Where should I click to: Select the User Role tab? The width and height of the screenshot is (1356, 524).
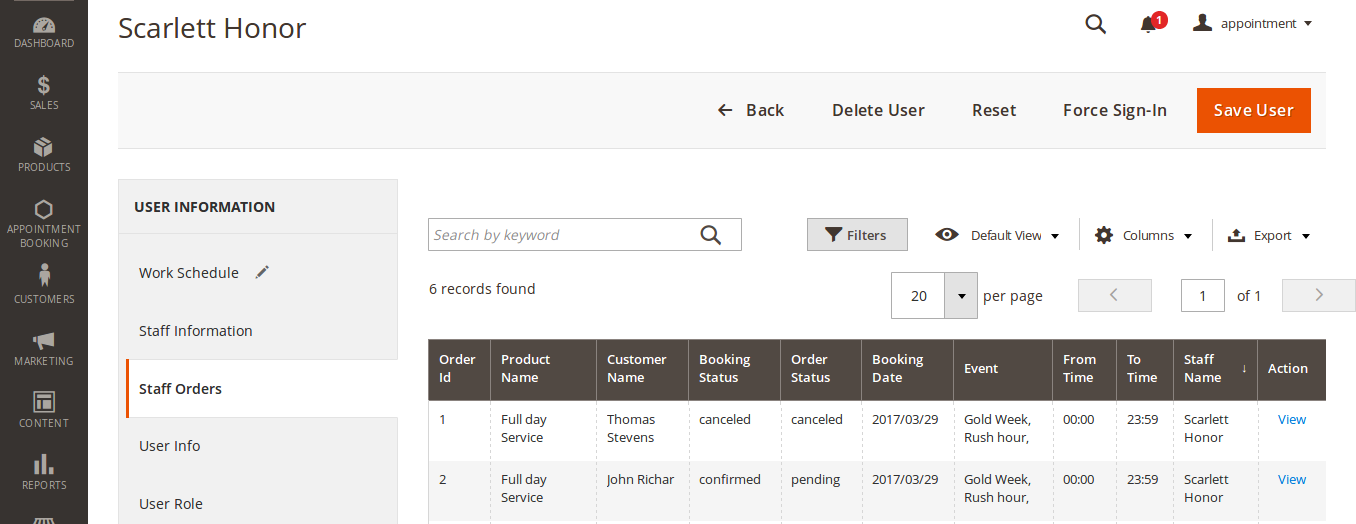click(x=171, y=504)
